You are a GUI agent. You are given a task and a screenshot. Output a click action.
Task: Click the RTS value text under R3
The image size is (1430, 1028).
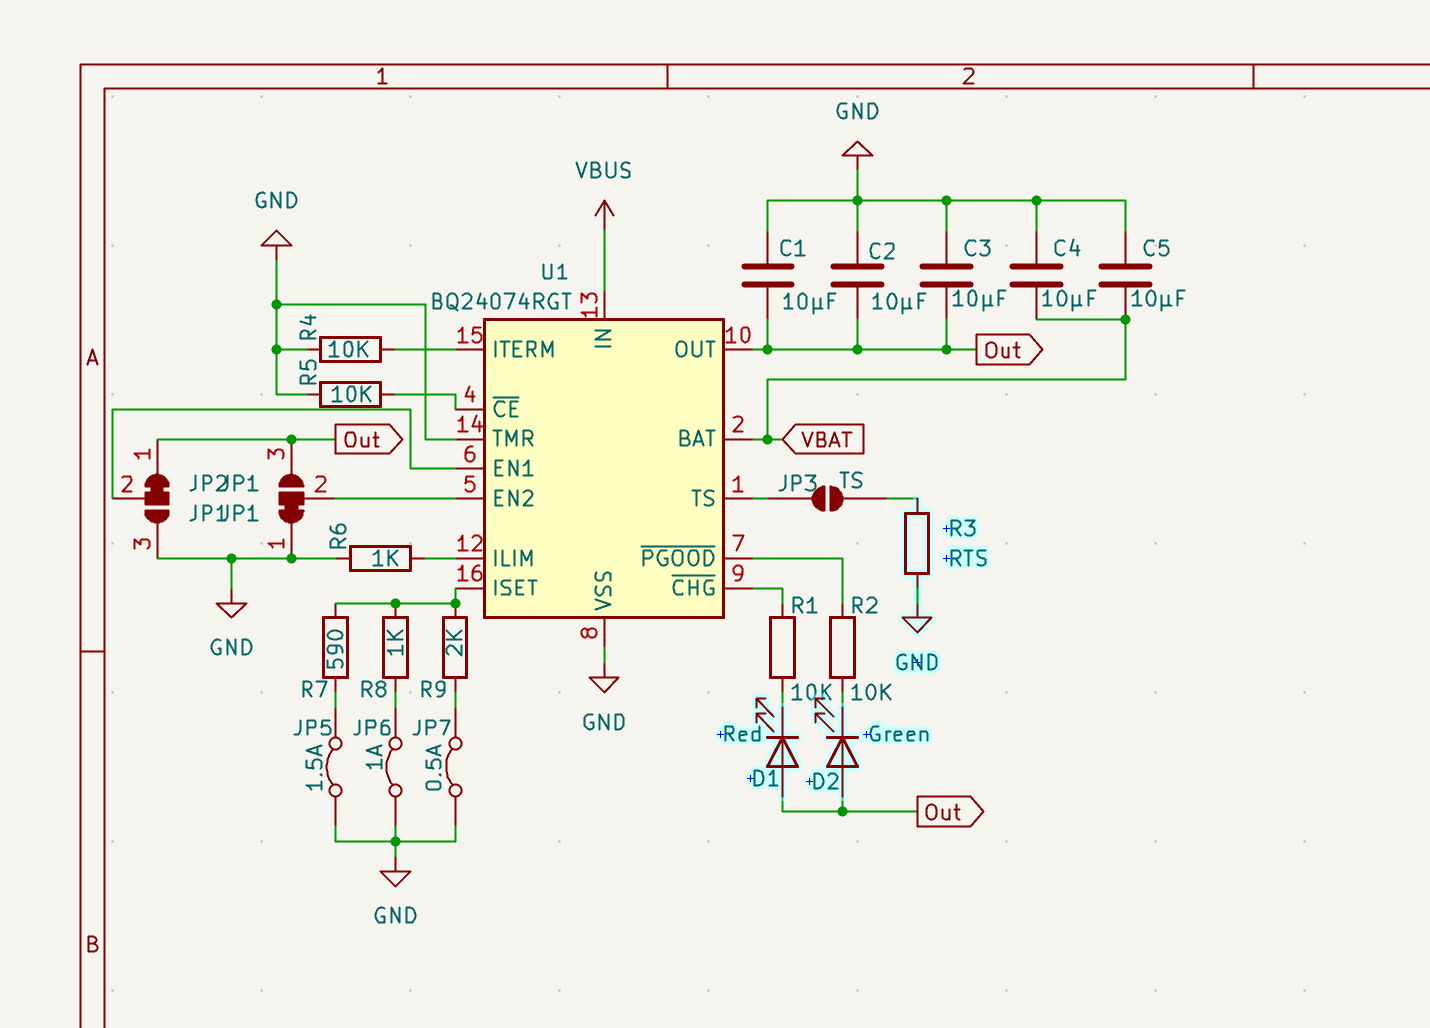(968, 558)
